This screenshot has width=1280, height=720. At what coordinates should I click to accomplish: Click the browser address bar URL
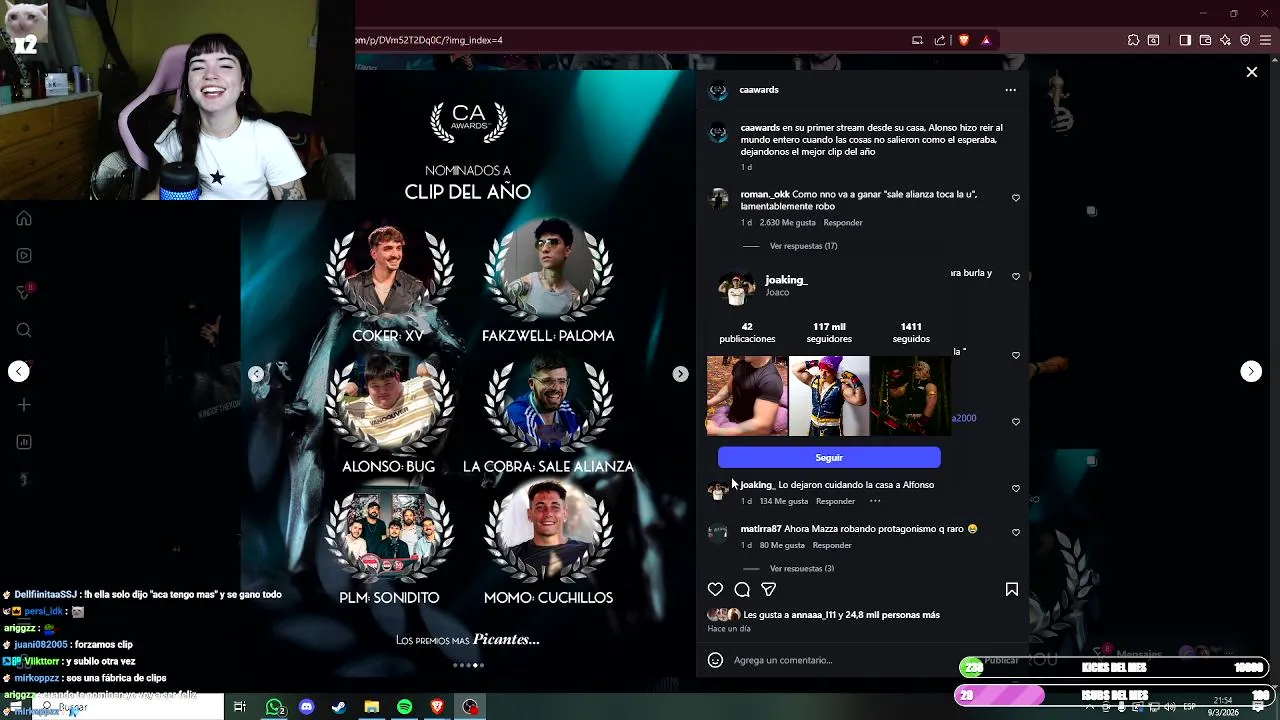point(430,40)
